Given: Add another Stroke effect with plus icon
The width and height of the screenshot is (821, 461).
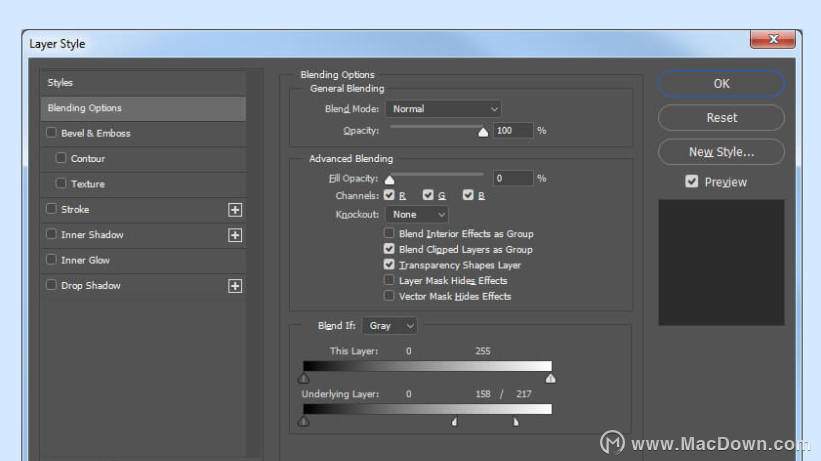Looking at the screenshot, I should [x=235, y=210].
